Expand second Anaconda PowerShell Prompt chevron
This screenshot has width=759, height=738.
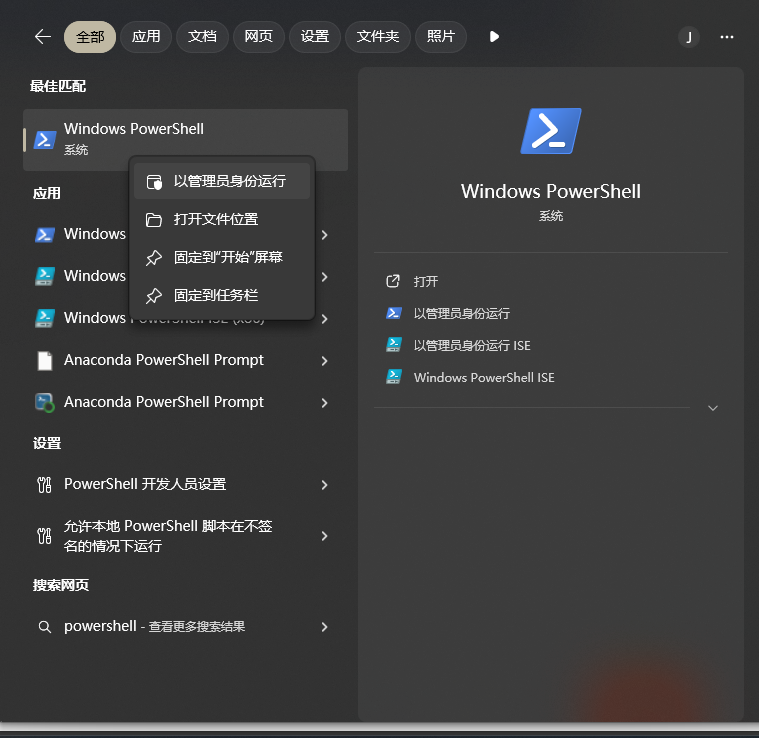tap(324, 403)
